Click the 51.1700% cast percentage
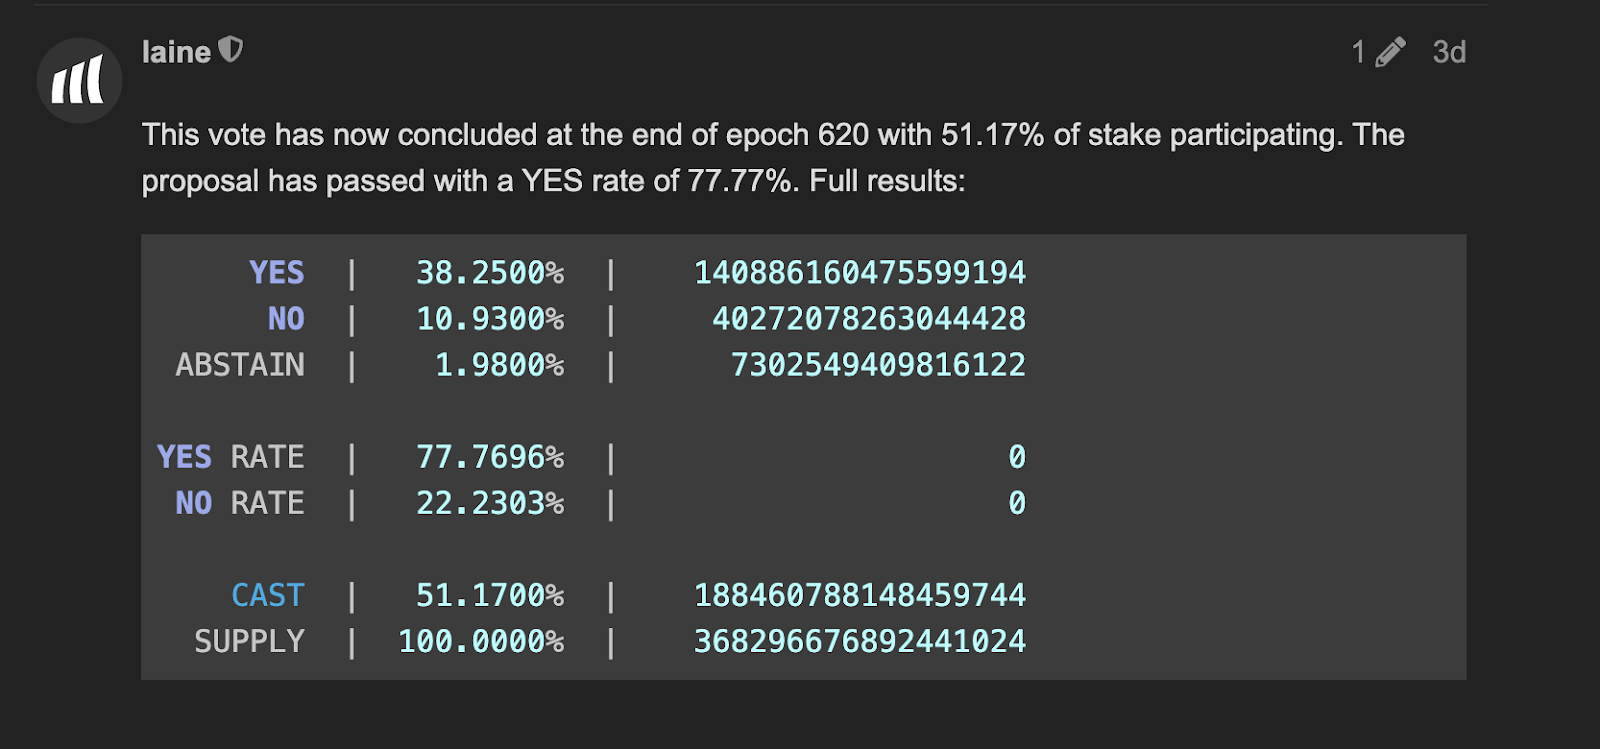 click(490, 595)
